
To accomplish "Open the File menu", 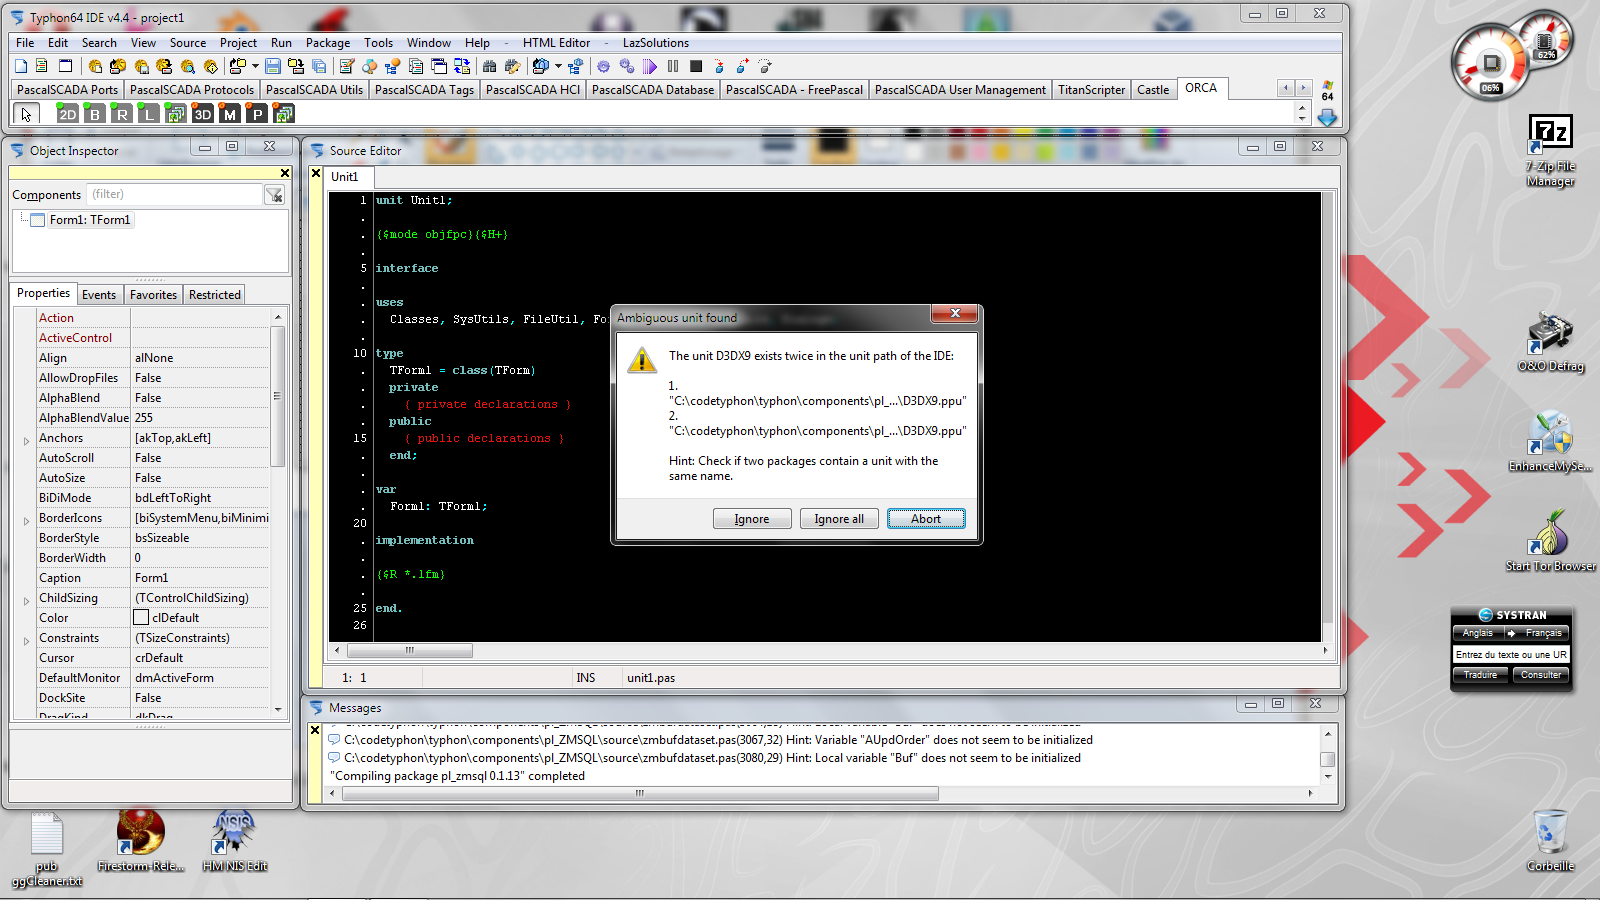I will click(x=25, y=43).
